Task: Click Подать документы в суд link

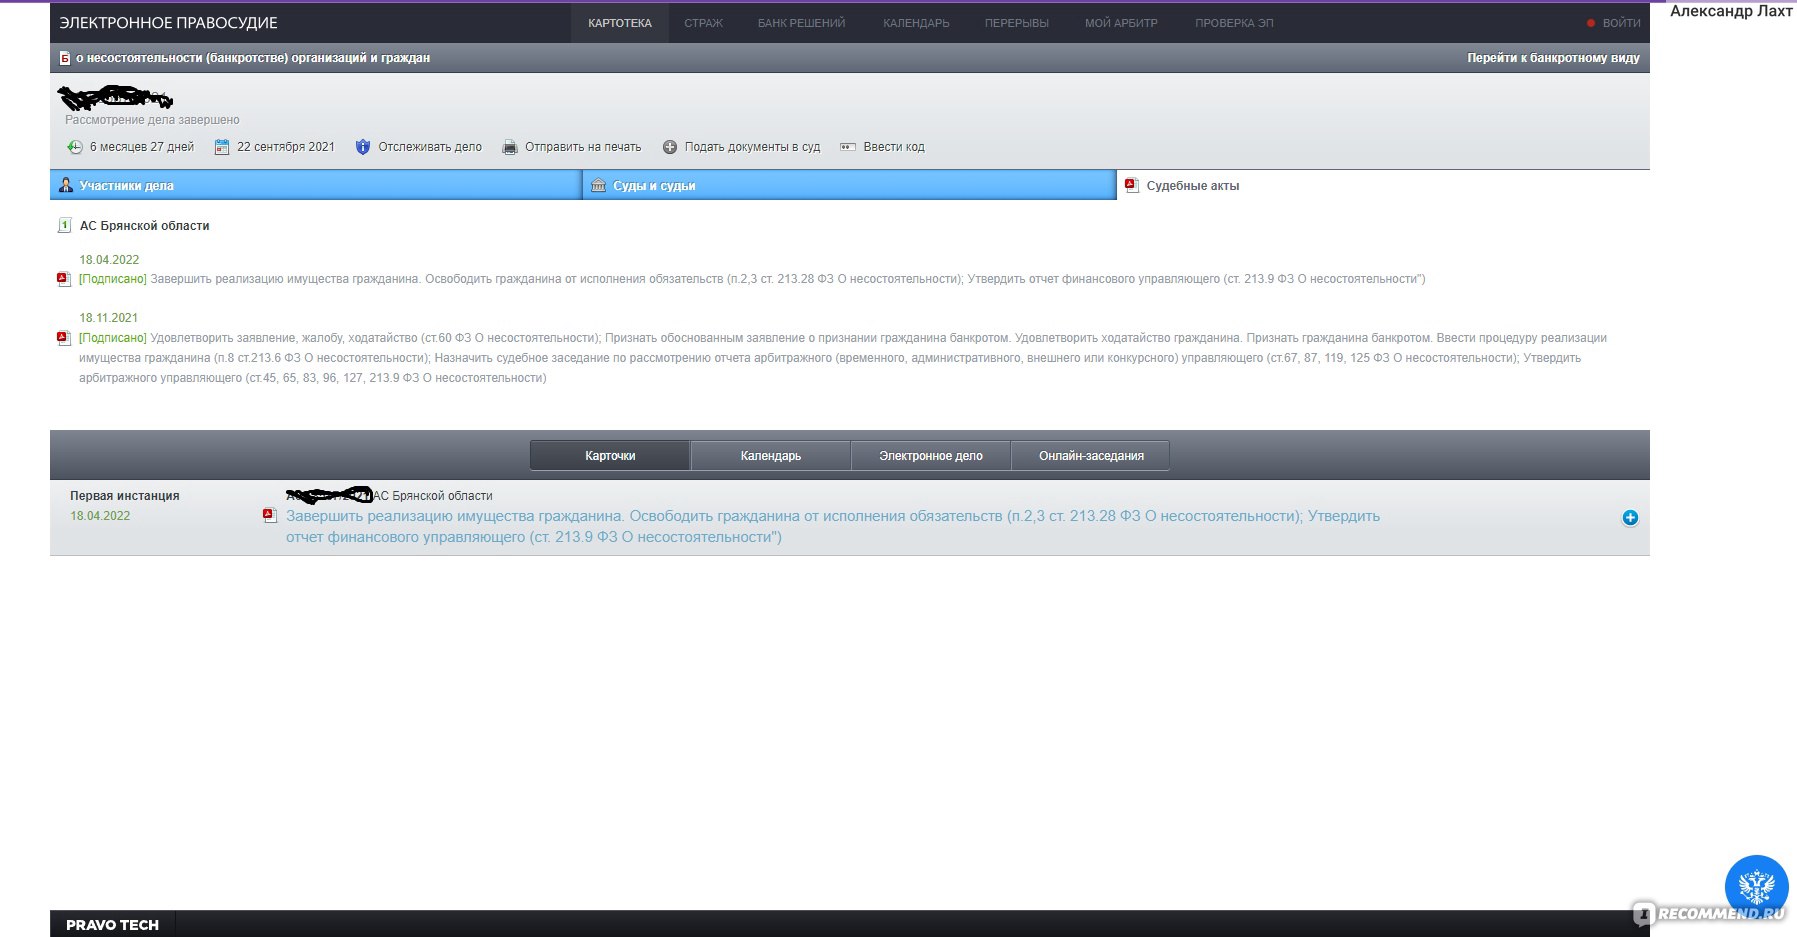Action: 752,147
